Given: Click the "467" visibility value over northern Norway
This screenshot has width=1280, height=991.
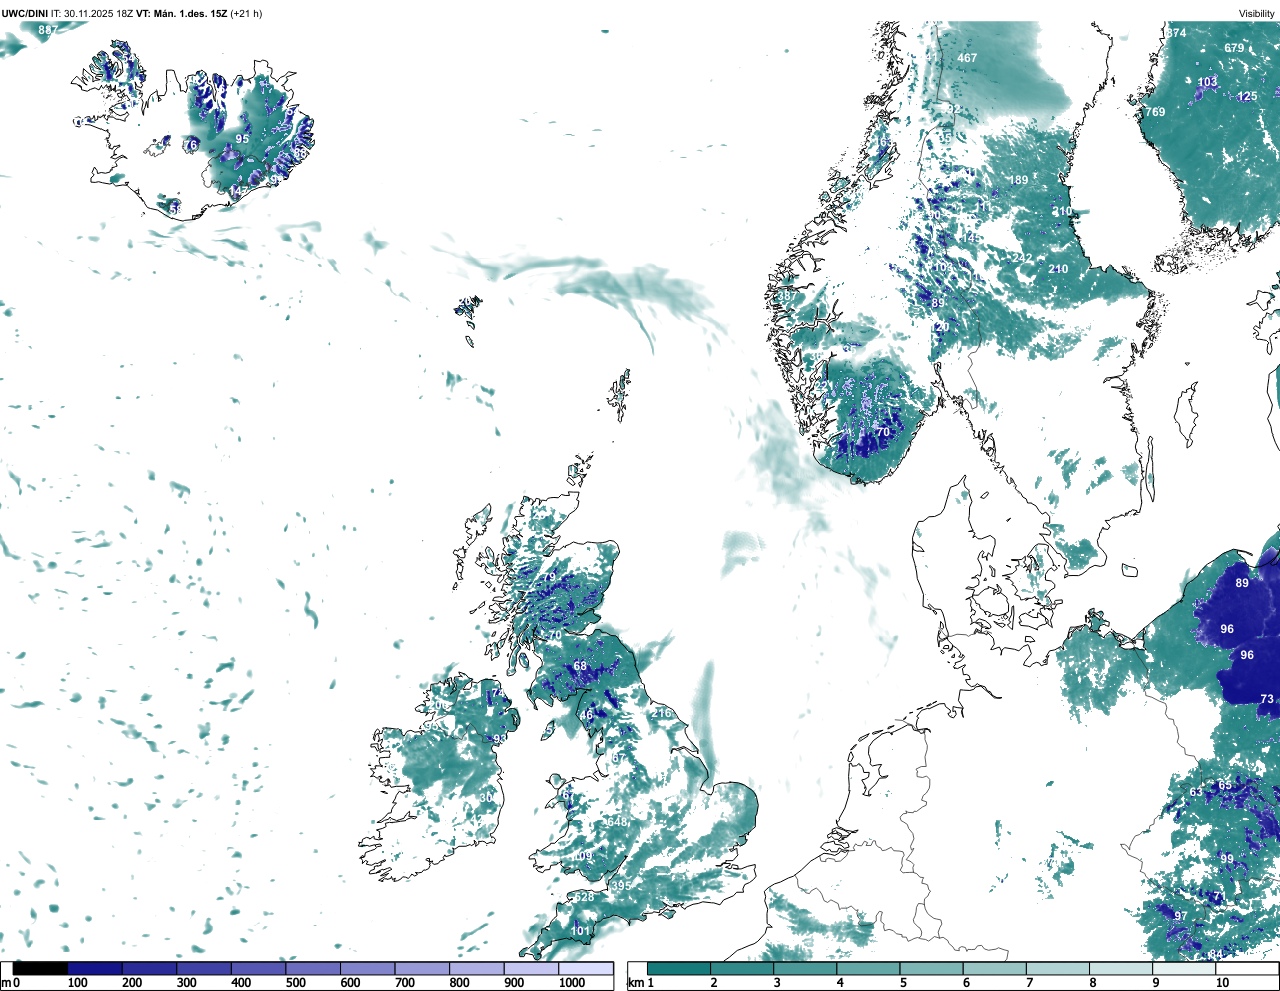Looking at the screenshot, I should click(967, 58).
